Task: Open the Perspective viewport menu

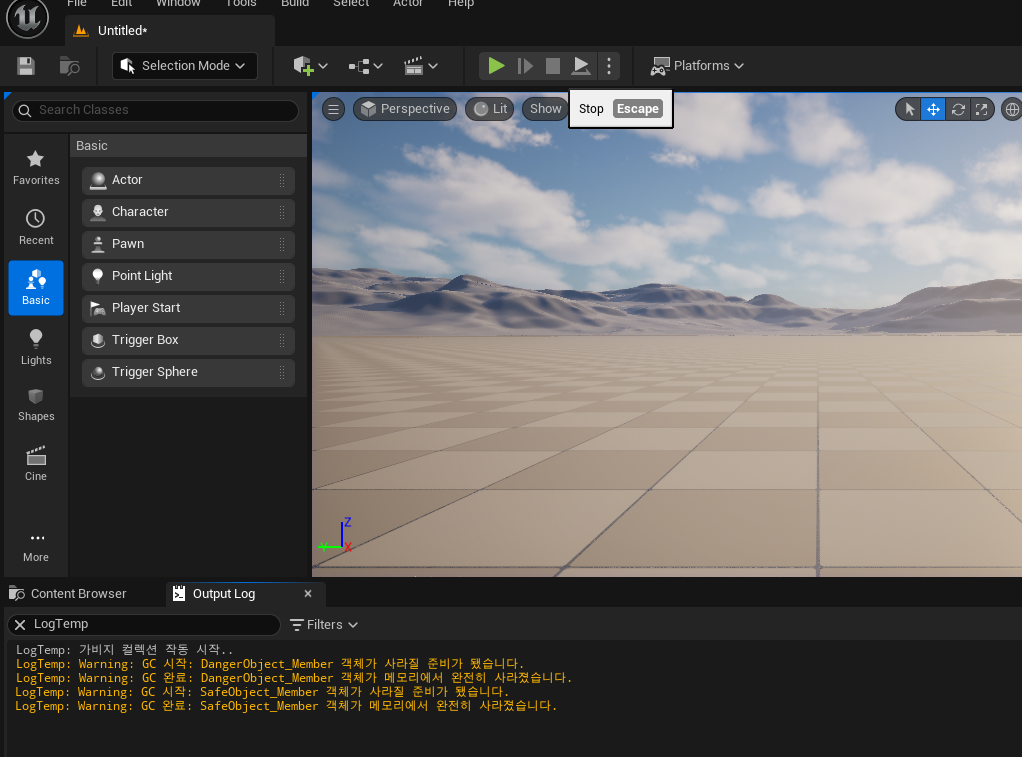Action: click(405, 109)
